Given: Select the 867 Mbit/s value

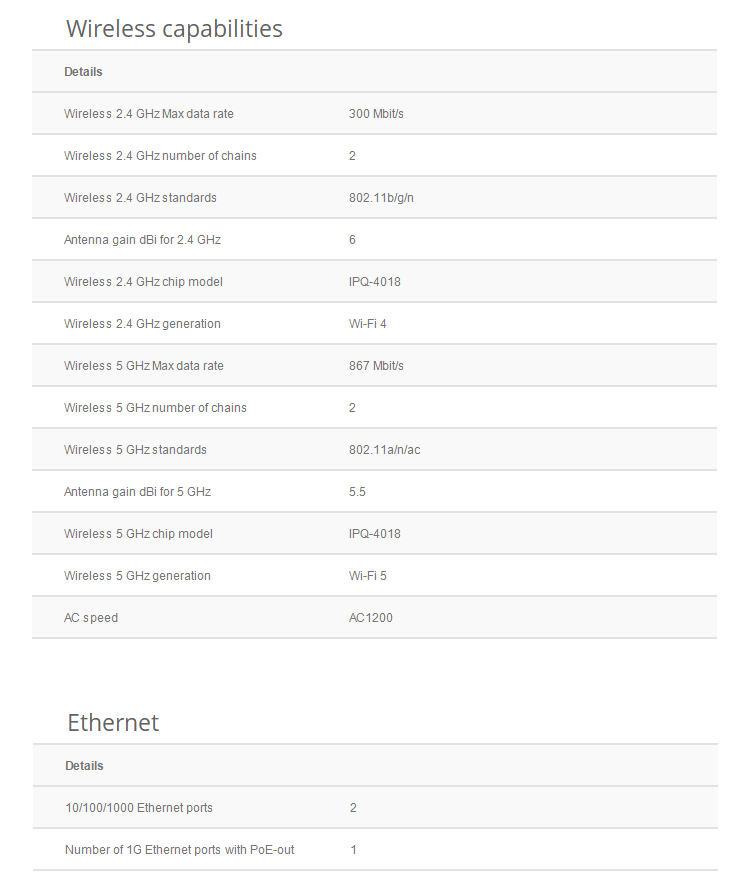Looking at the screenshot, I should point(376,366).
